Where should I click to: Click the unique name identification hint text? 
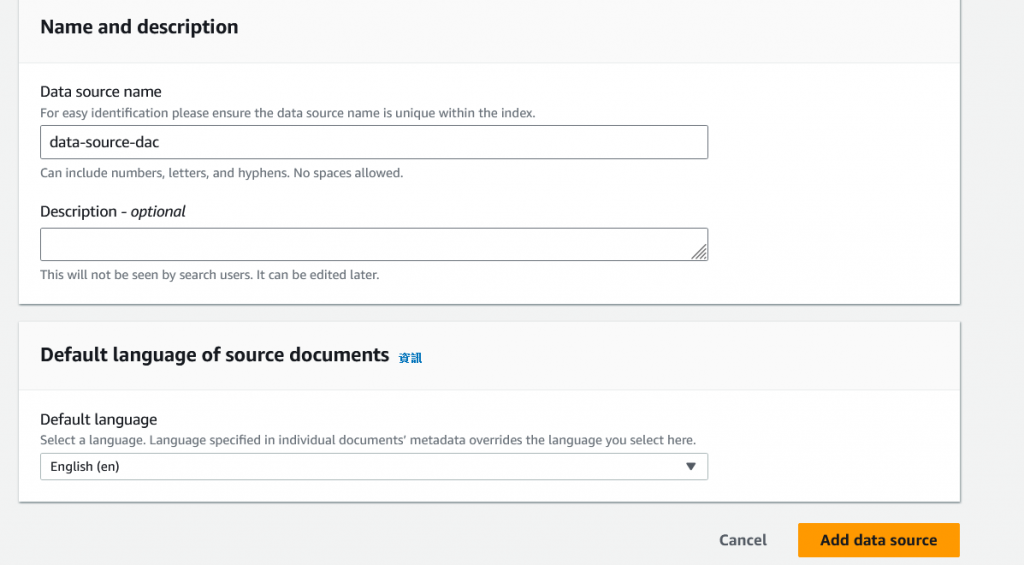[287, 113]
